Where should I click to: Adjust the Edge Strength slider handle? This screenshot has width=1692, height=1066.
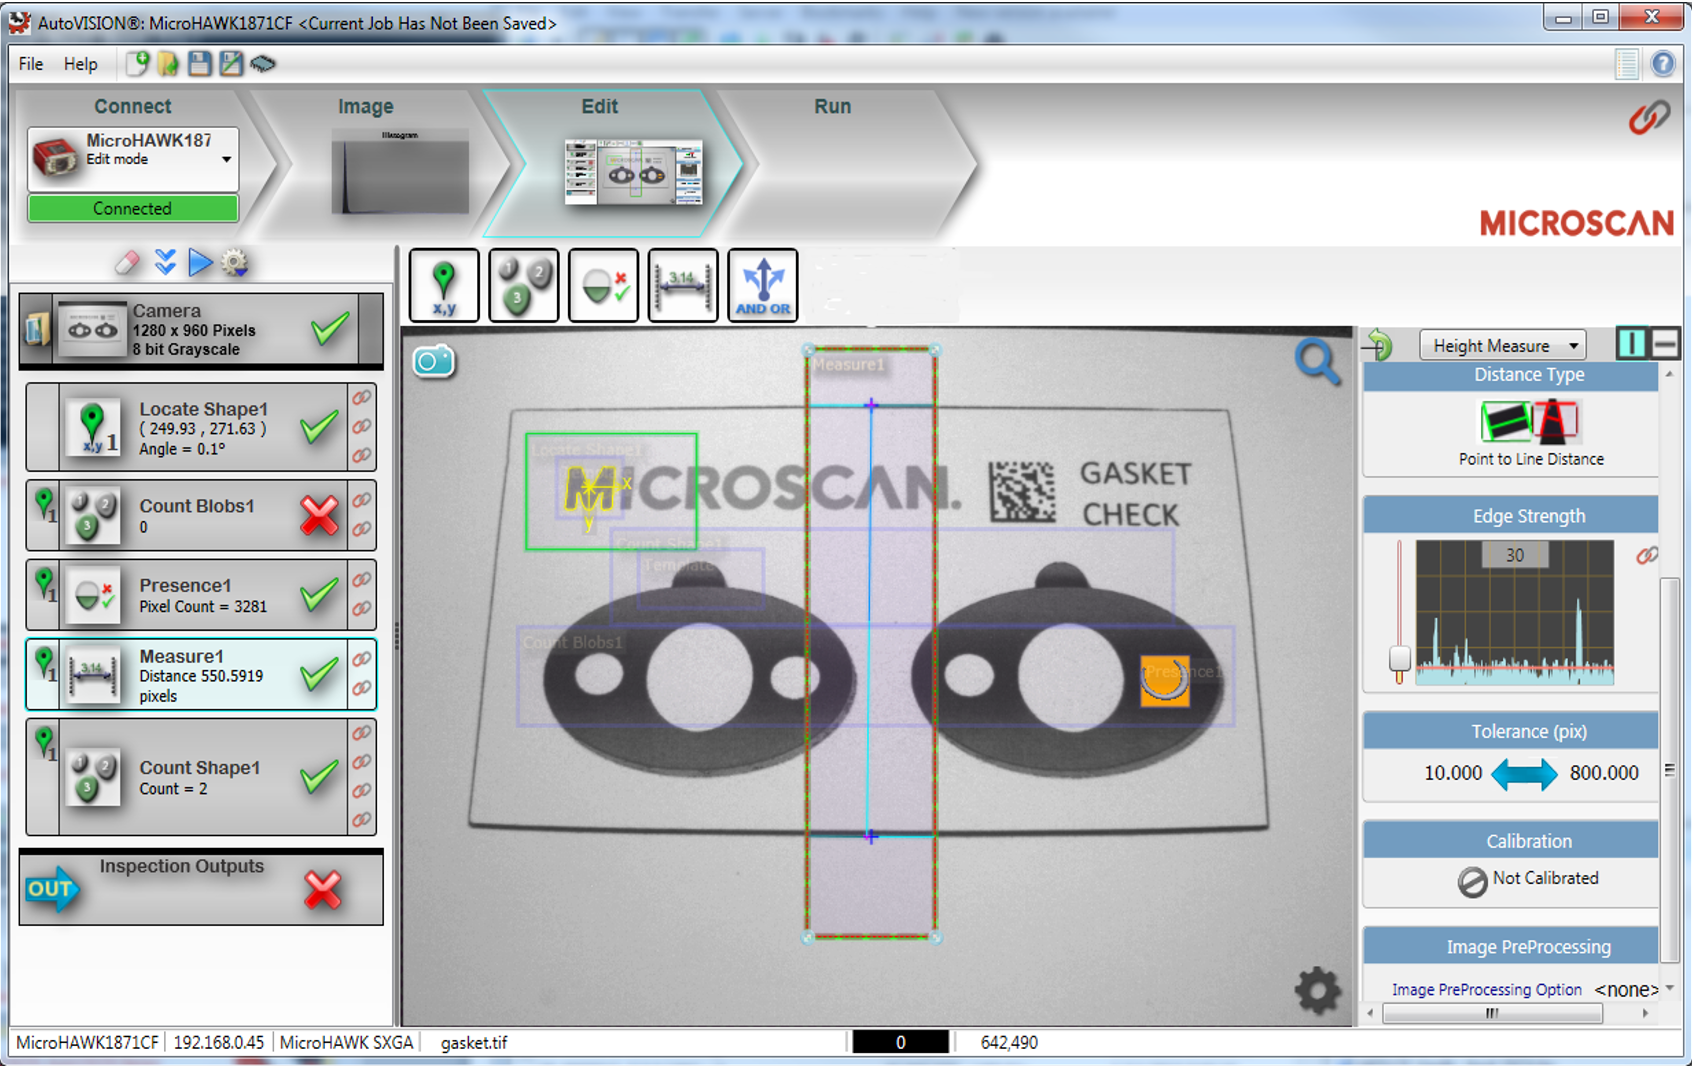1400,658
